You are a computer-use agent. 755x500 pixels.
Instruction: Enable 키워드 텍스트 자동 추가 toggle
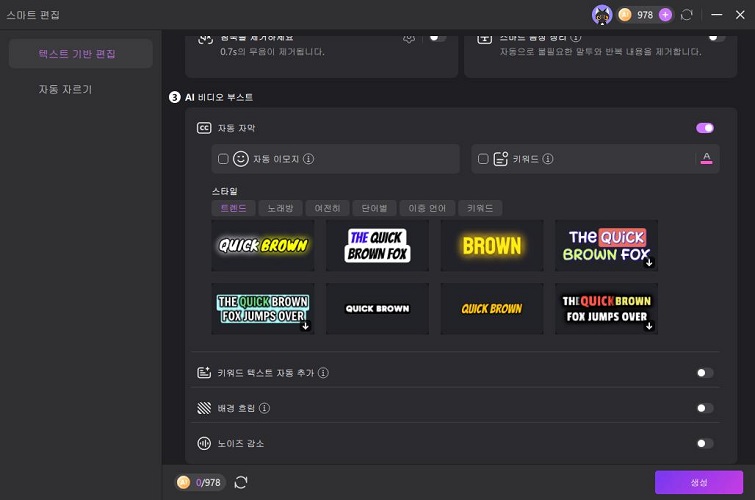pyautogui.click(x=705, y=373)
